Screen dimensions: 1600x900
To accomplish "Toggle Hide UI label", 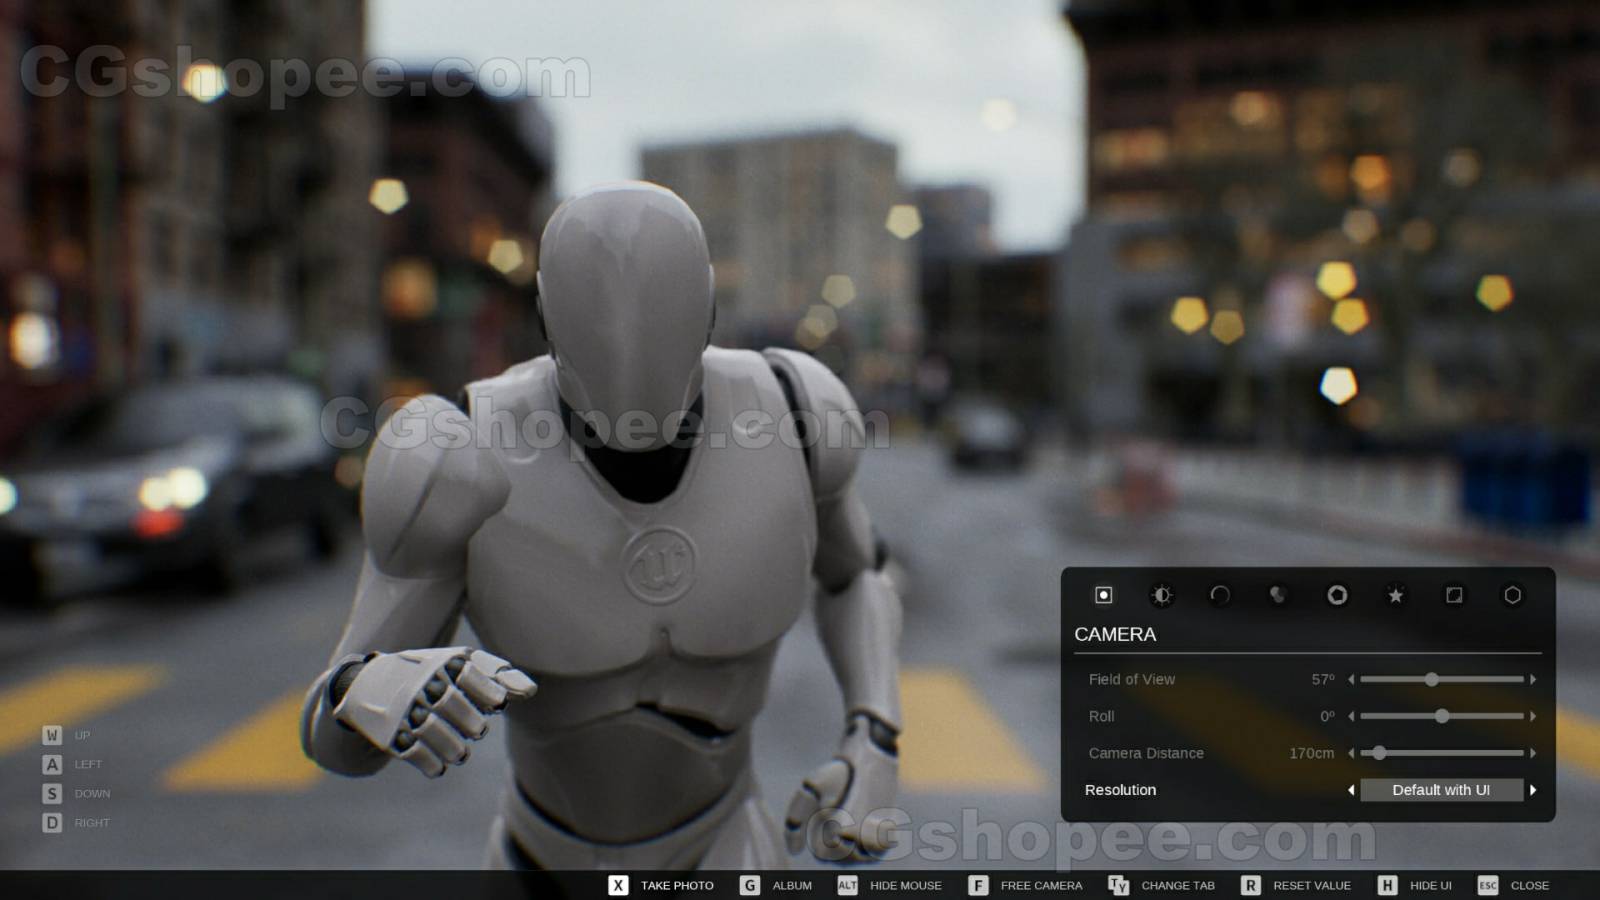I will [1431, 885].
